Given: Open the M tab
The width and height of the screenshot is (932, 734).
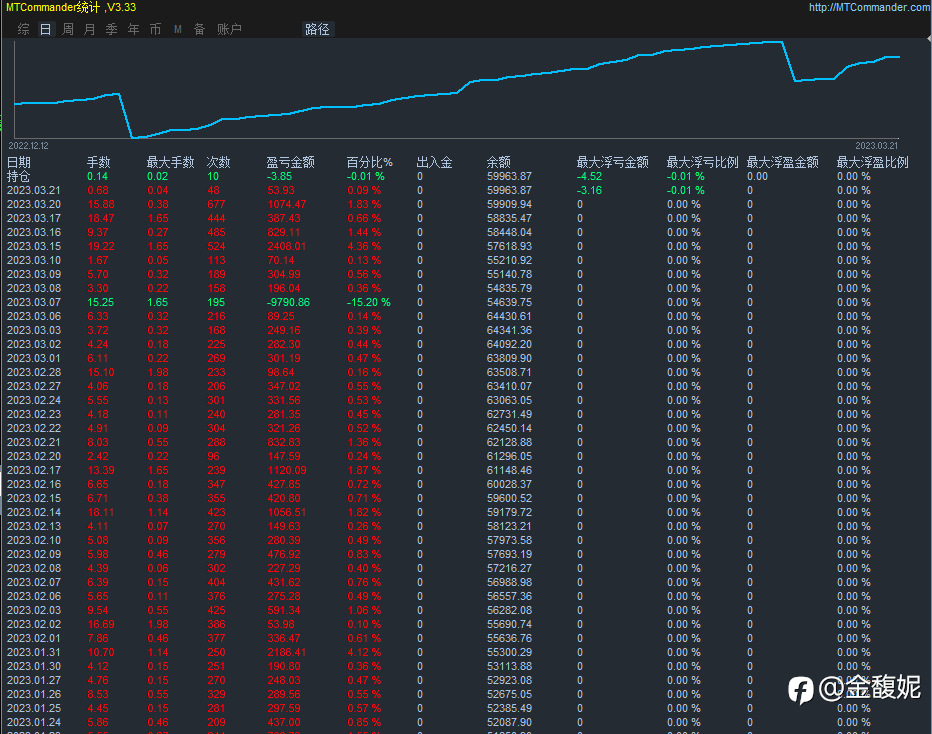Looking at the screenshot, I should point(178,29).
